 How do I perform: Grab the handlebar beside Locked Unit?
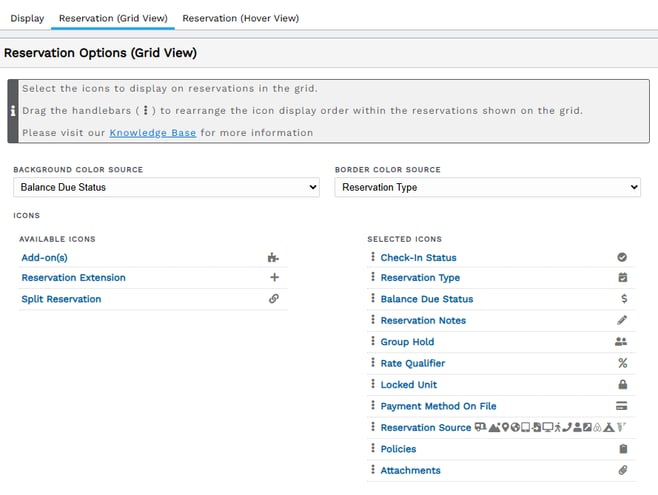click(x=373, y=383)
